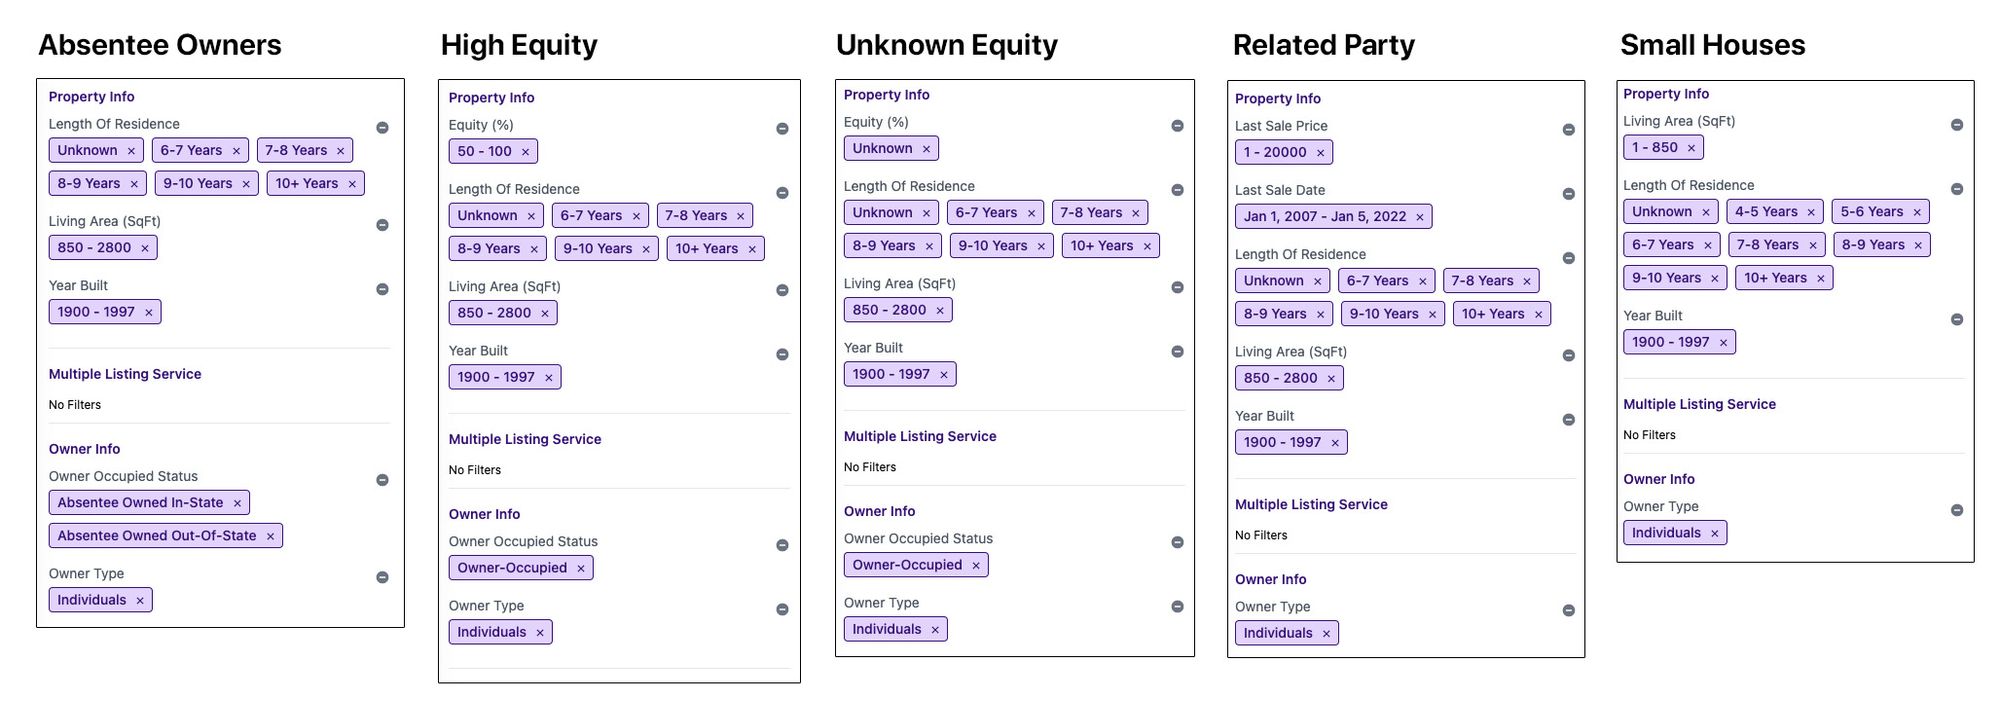Delete the "Absentee Owned In-State" chip
The height and width of the screenshot is (706, 2000).
click(x=237, y=503)
